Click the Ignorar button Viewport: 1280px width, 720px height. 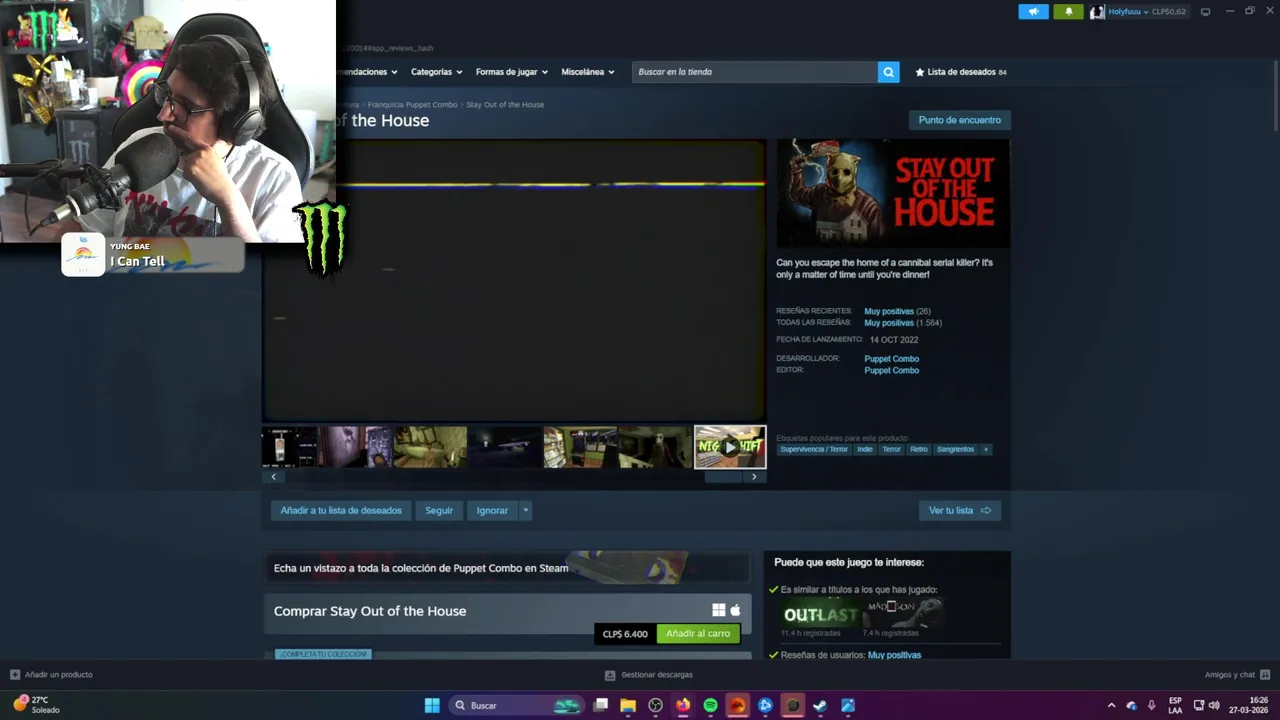[x=492, y=511]
